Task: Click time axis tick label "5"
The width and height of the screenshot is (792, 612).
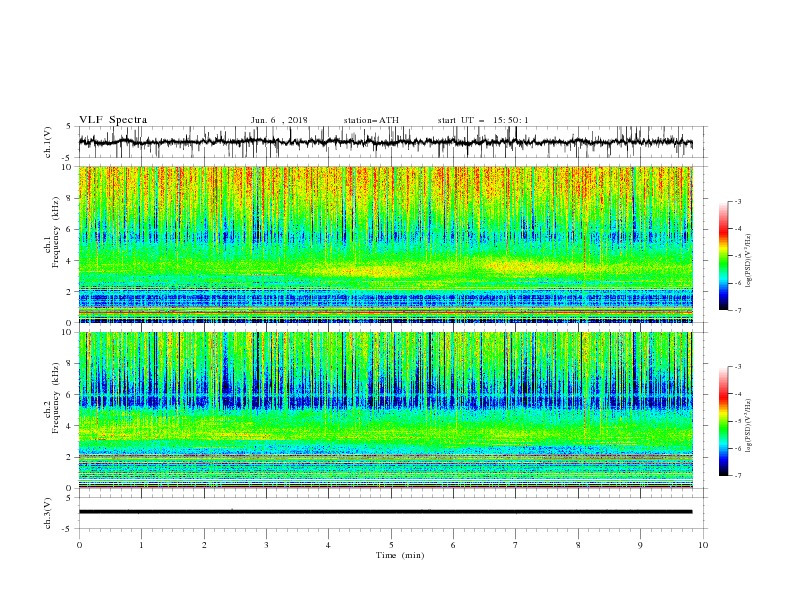Action: click(391, 545)
